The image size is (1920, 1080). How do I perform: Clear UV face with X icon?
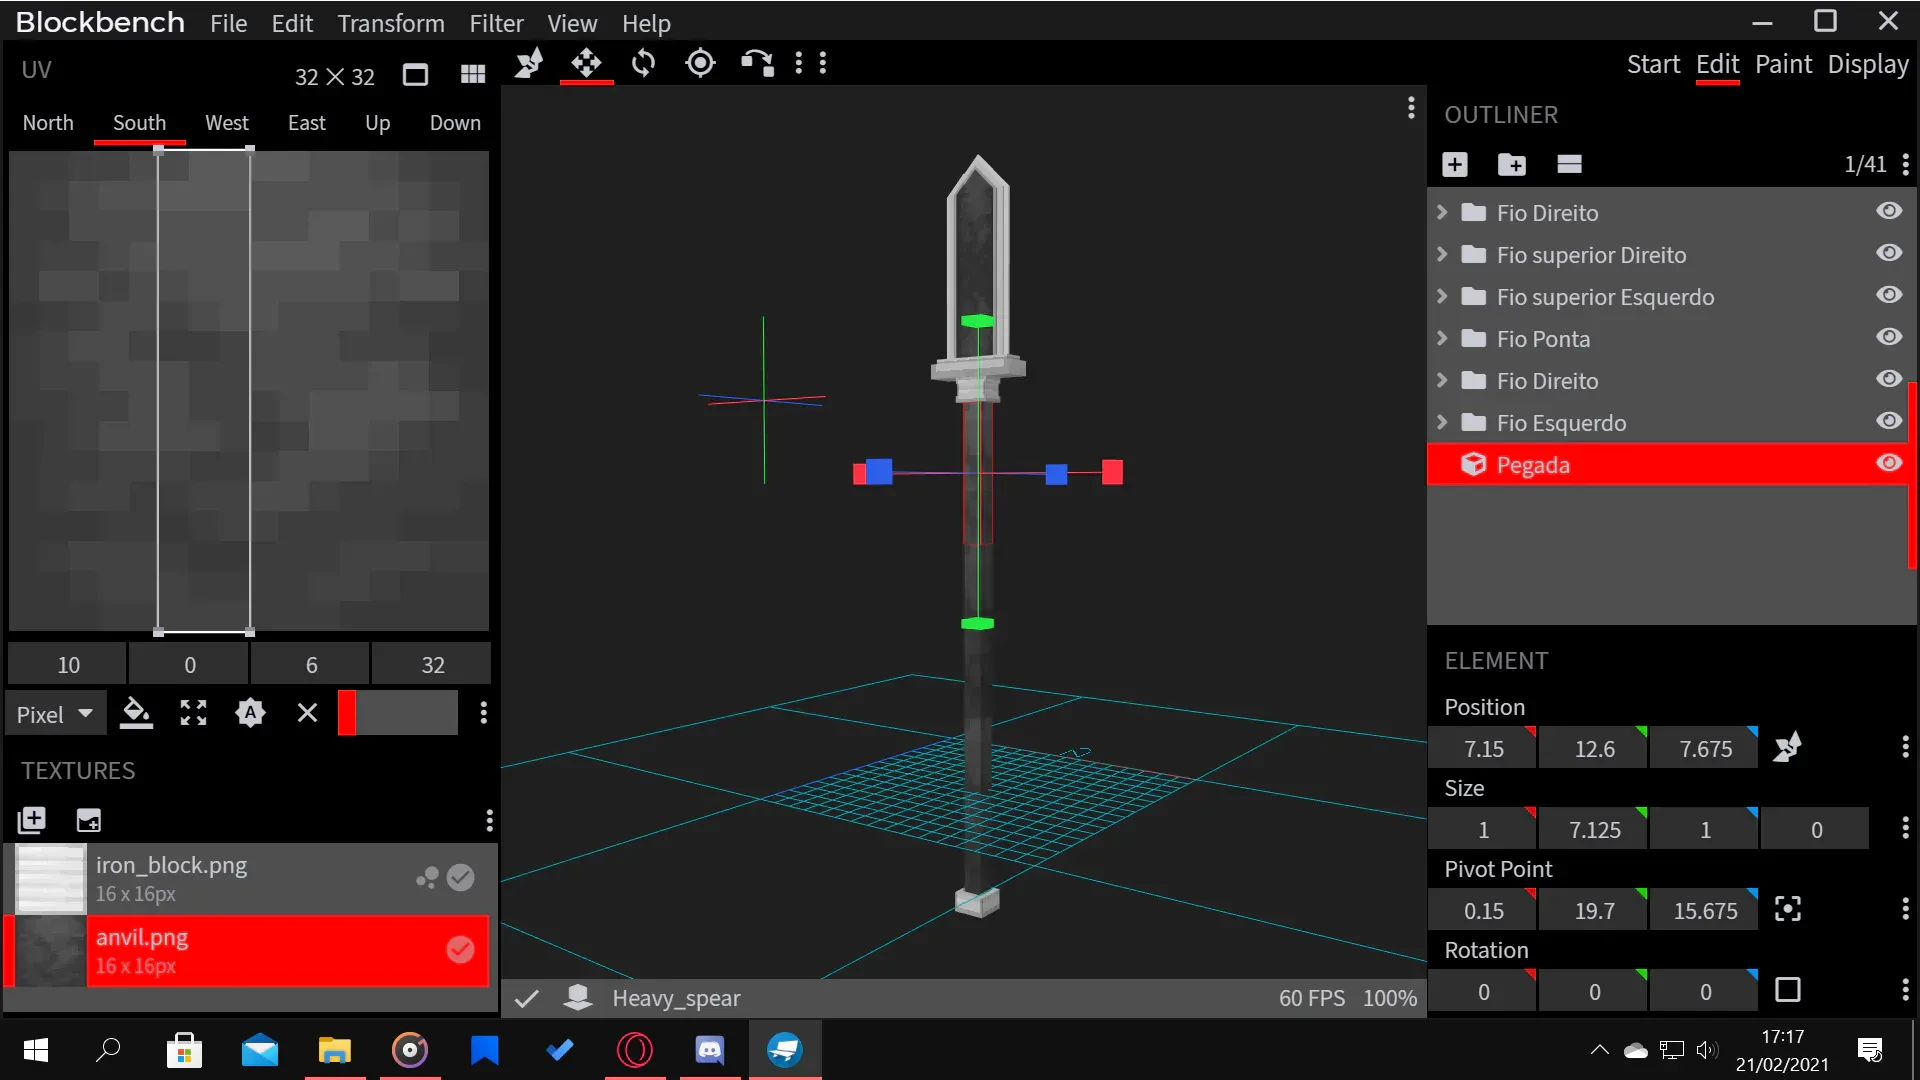click(x=307, y=713)
